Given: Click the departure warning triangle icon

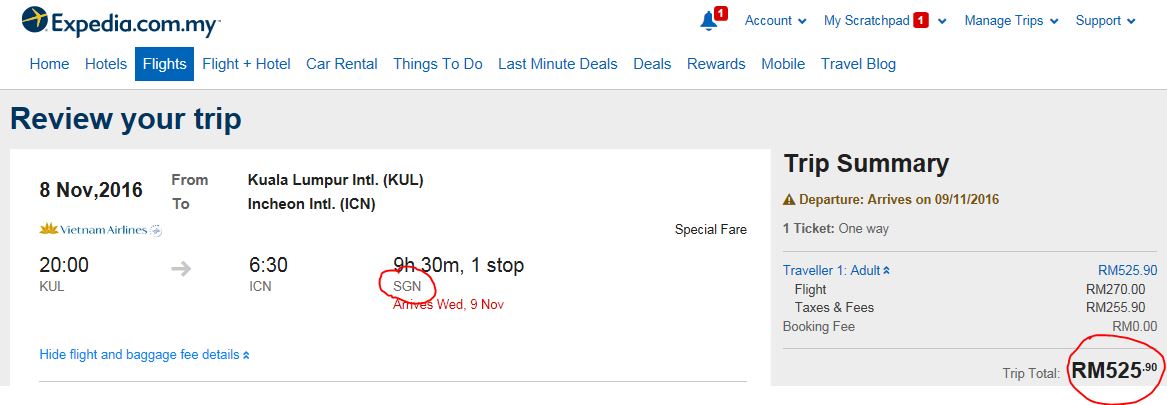Looking at the screenshot, I should (789, 200).
